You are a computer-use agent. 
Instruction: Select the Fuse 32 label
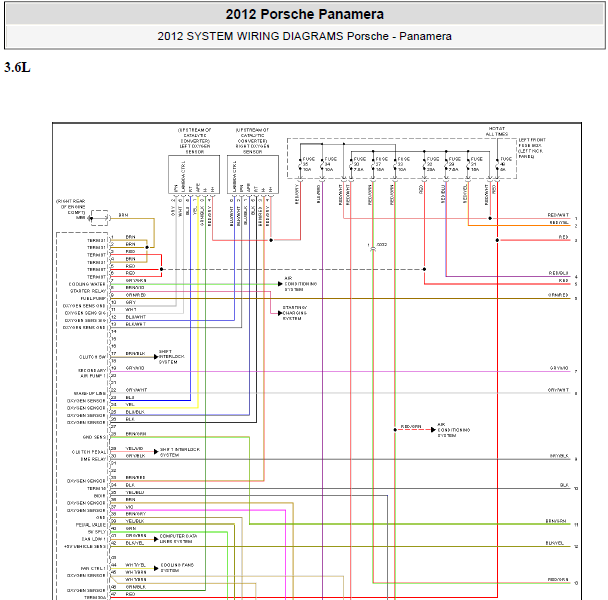point(433,164)
